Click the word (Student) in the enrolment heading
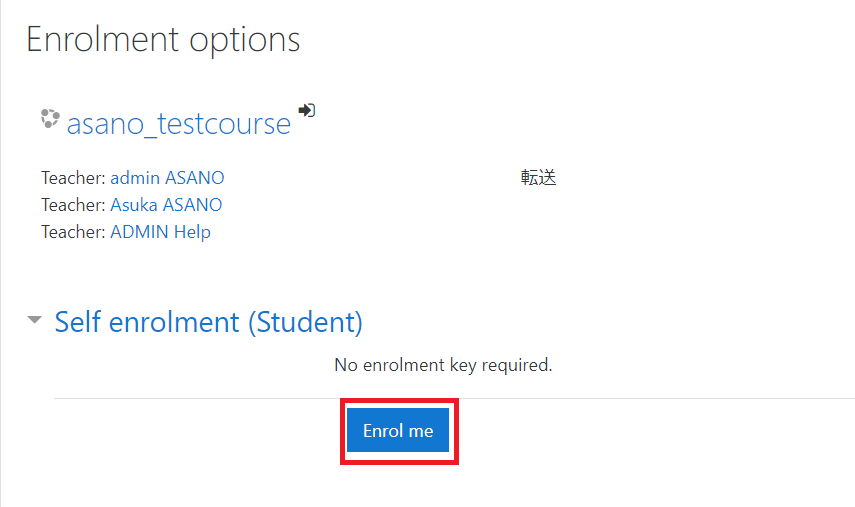 coord(305,322)
